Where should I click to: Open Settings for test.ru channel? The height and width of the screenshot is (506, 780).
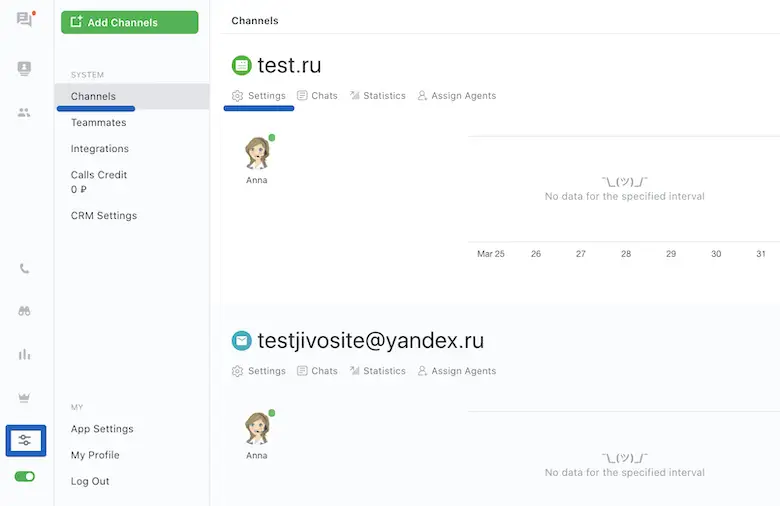point(259,96)
